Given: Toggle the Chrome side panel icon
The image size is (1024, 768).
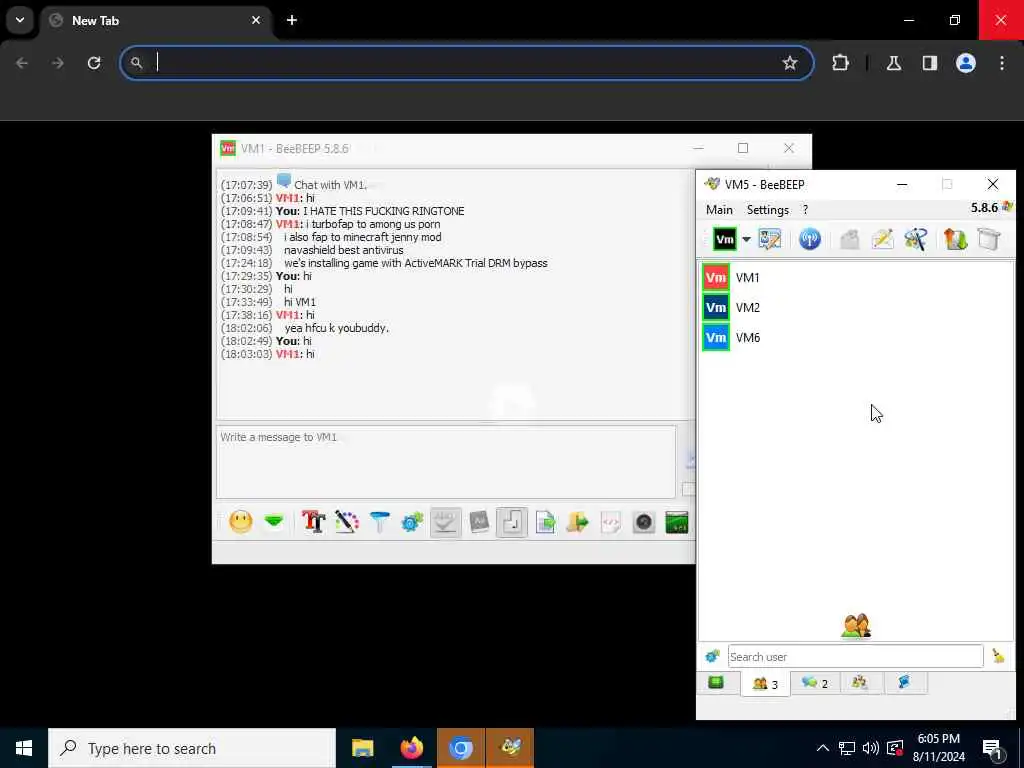Looking at the screenshot, I should coord(929,63).
